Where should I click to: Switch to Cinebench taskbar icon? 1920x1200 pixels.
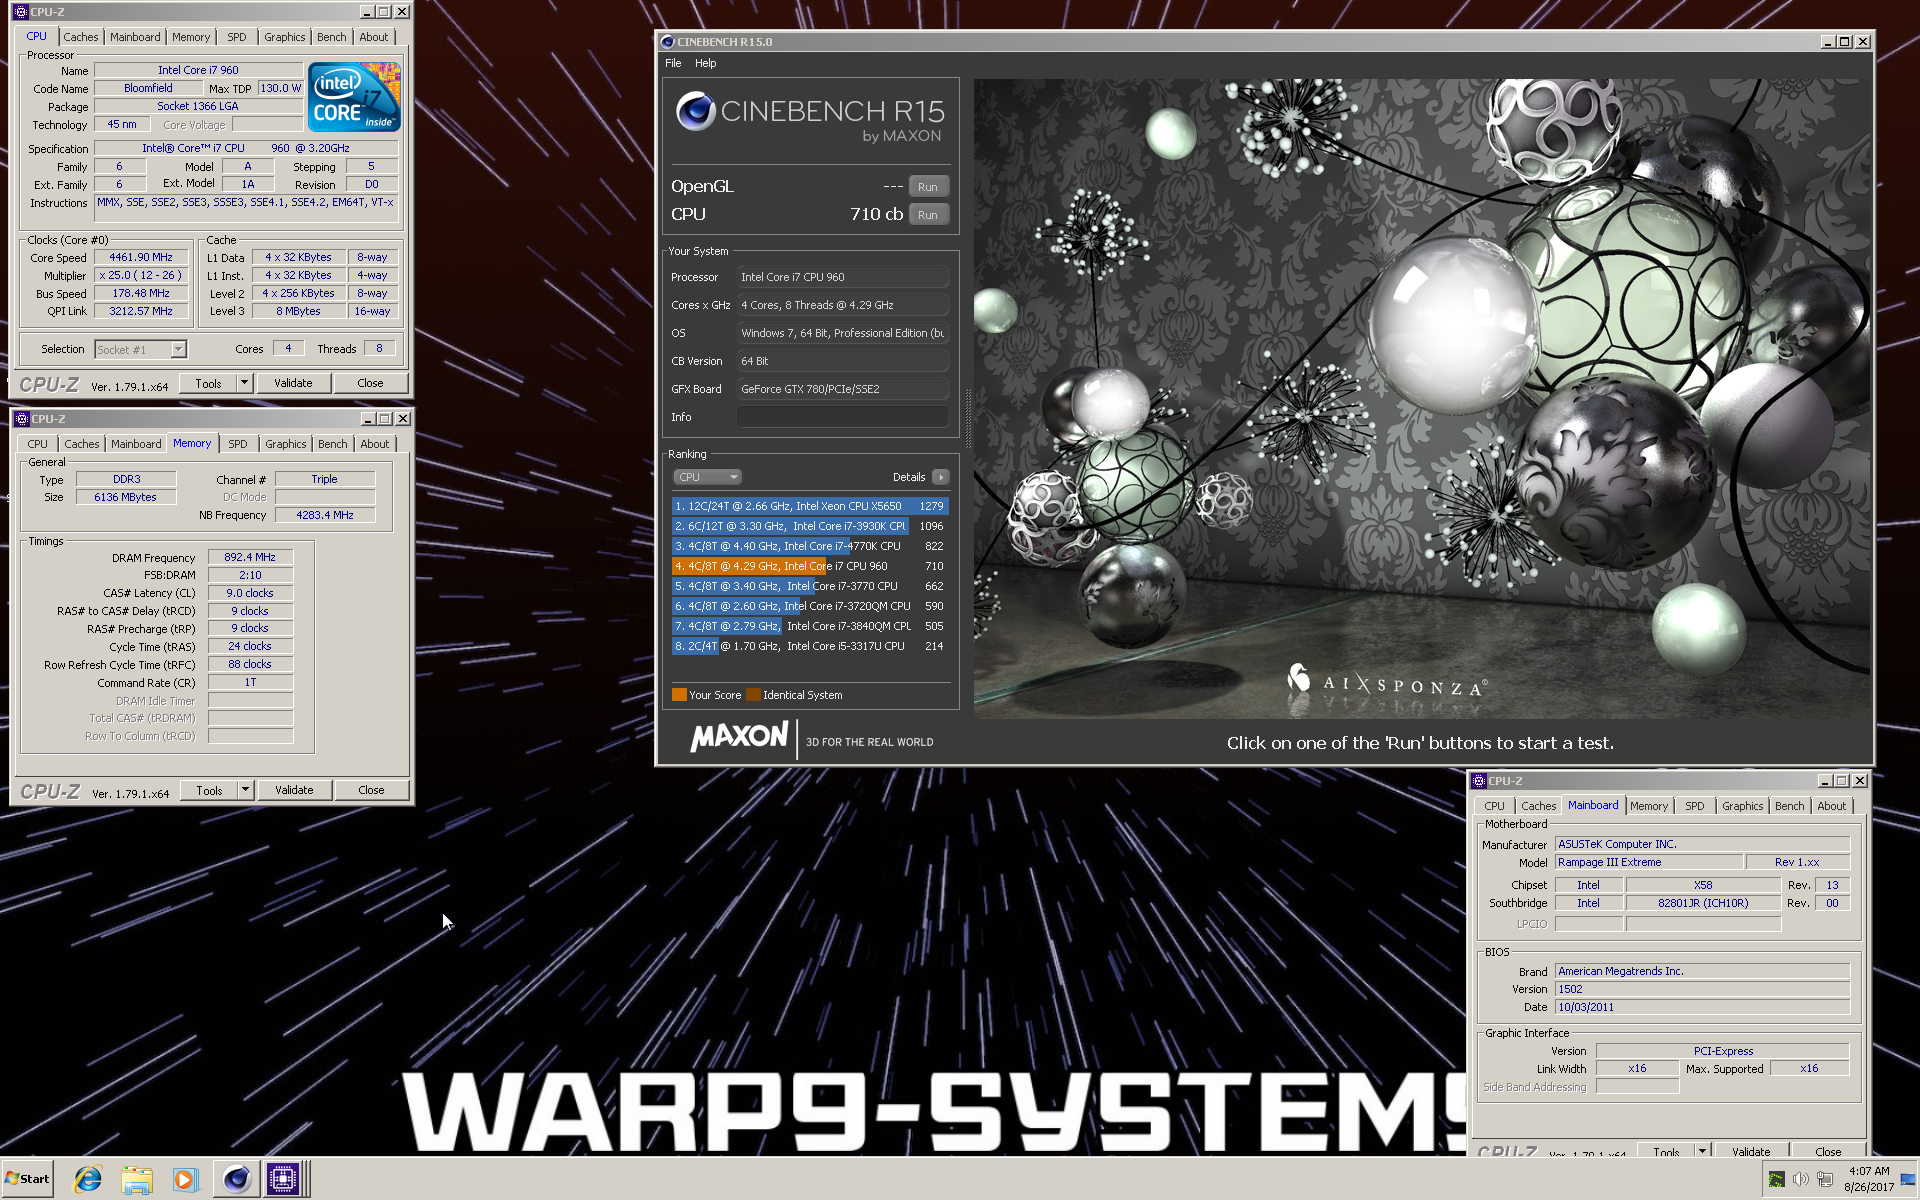[x=236, y=1179]
